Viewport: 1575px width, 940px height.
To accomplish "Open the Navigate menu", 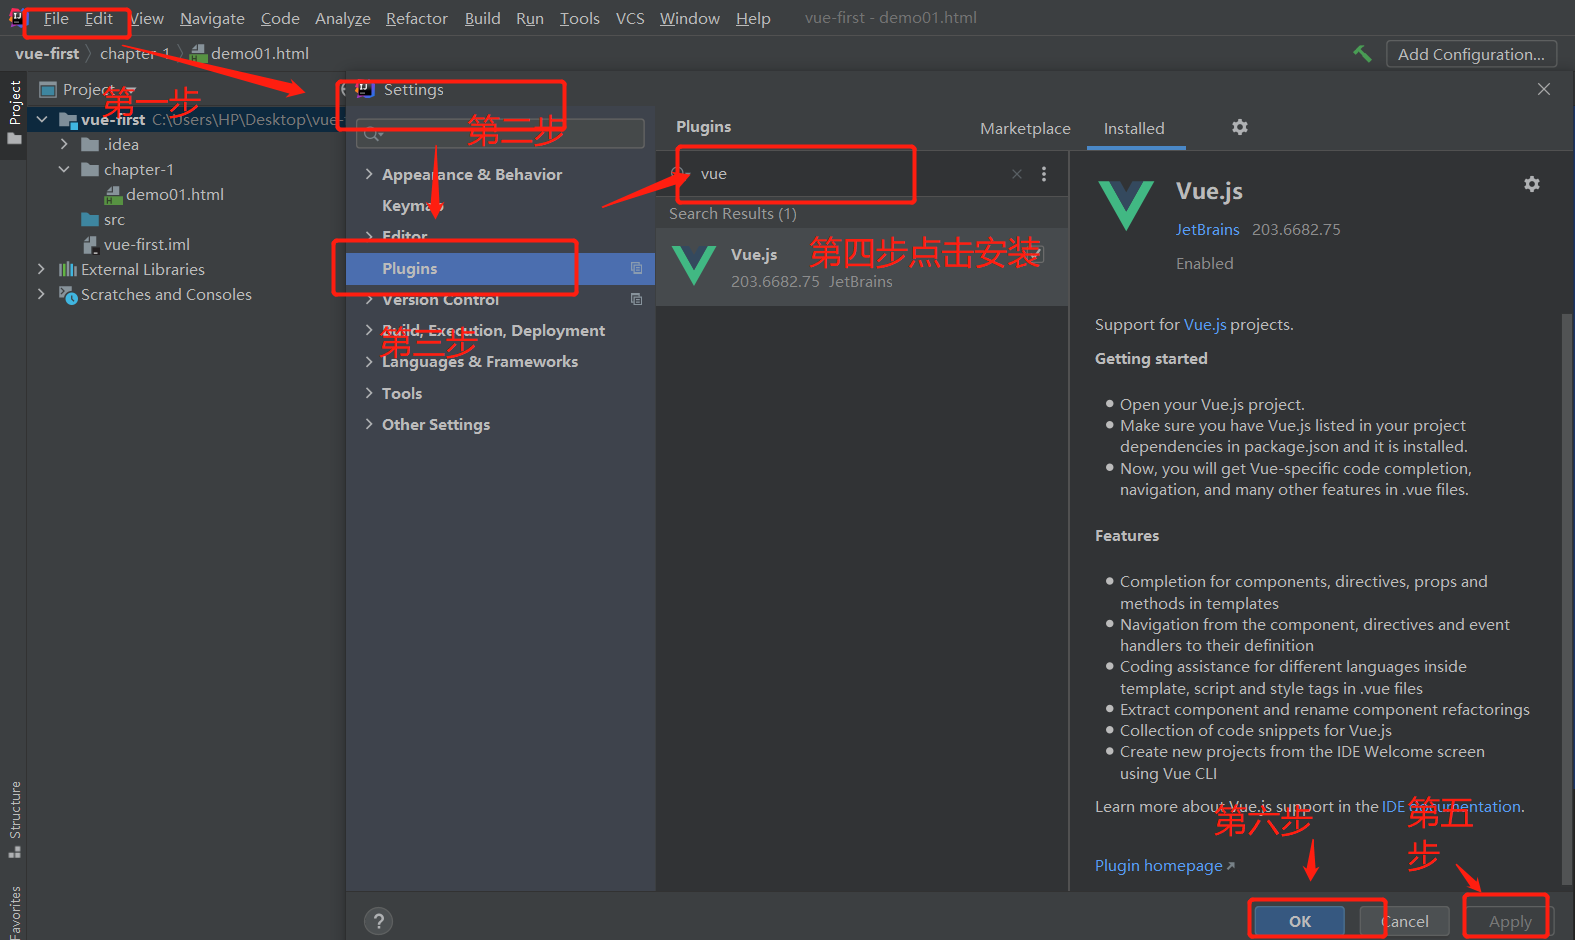I will 212,19.
